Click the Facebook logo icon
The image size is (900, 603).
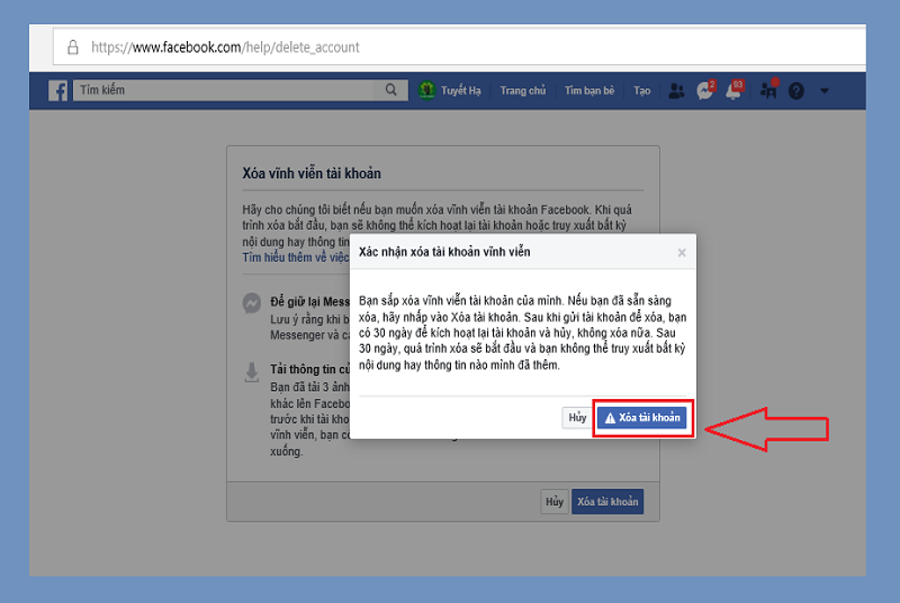pyautogui.click(x=58, y=91)
